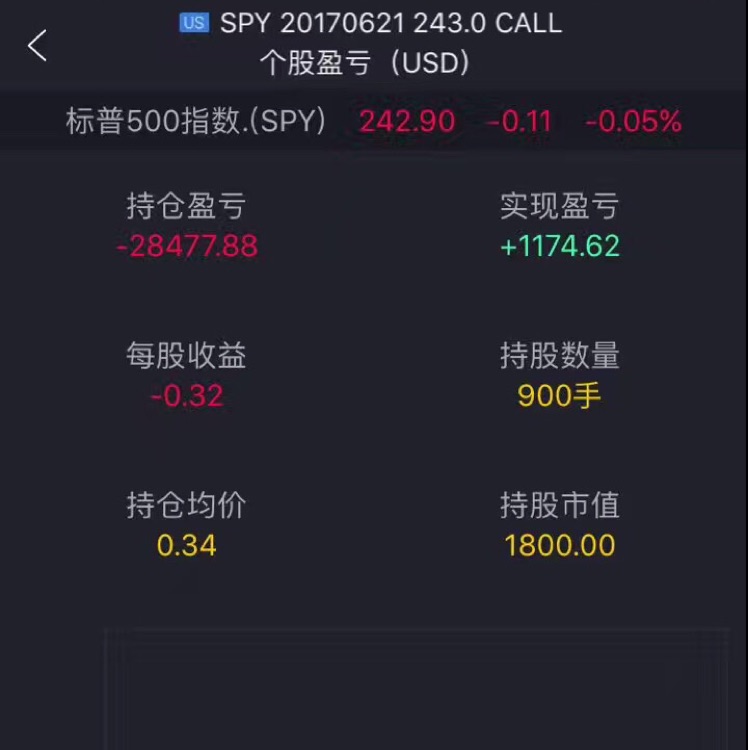Viewport: 748px width, 750px height.
Task: Click the blue US market badge
Action: [x=194, y=22]
